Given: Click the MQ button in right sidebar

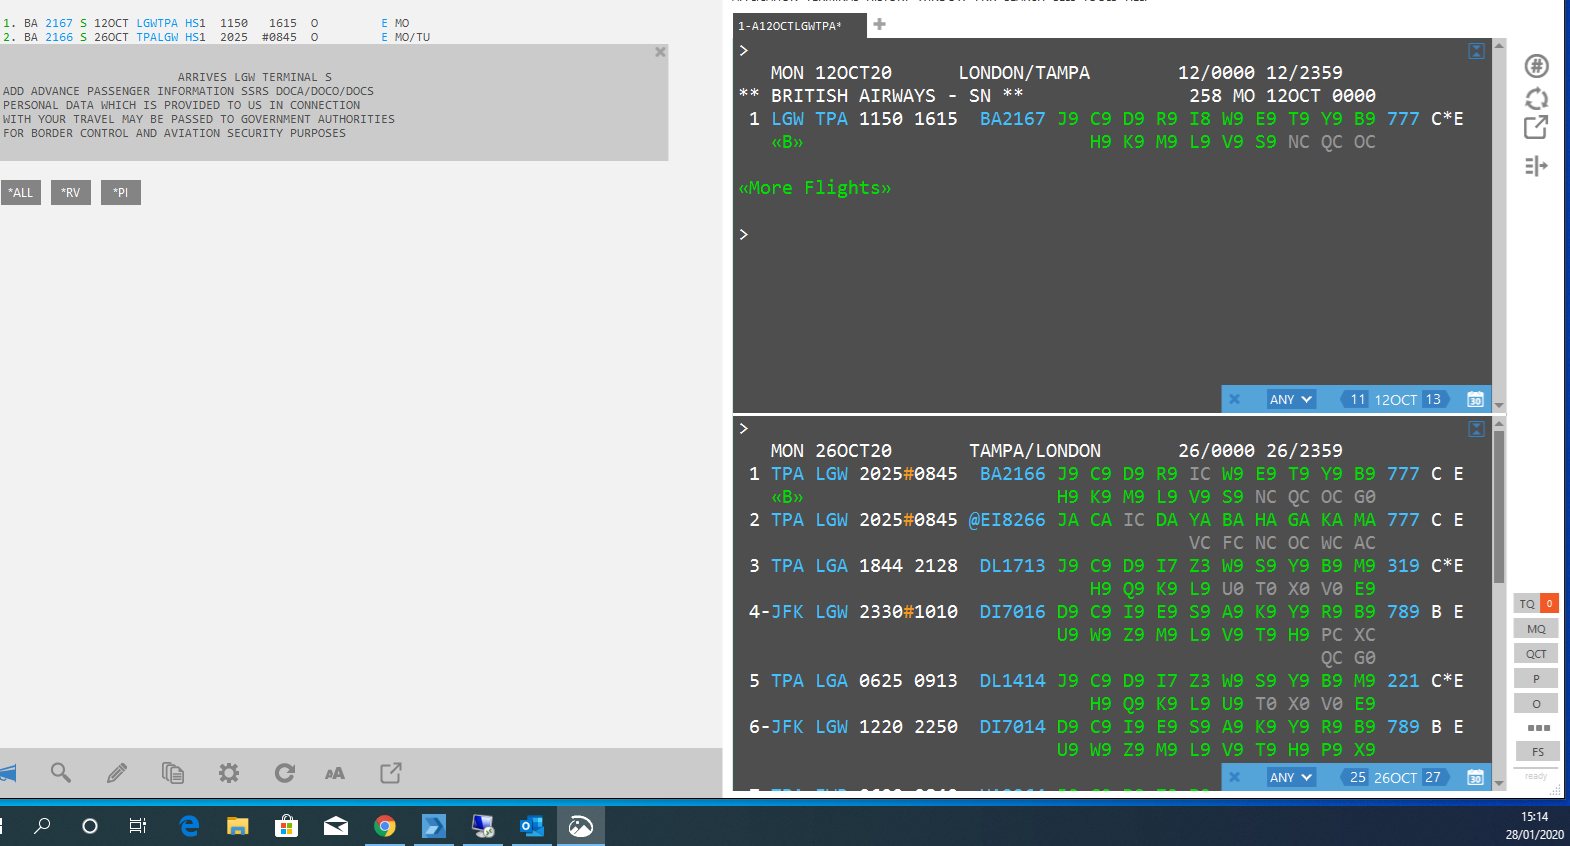Looking at the screenshot, I should [1536, 629].
